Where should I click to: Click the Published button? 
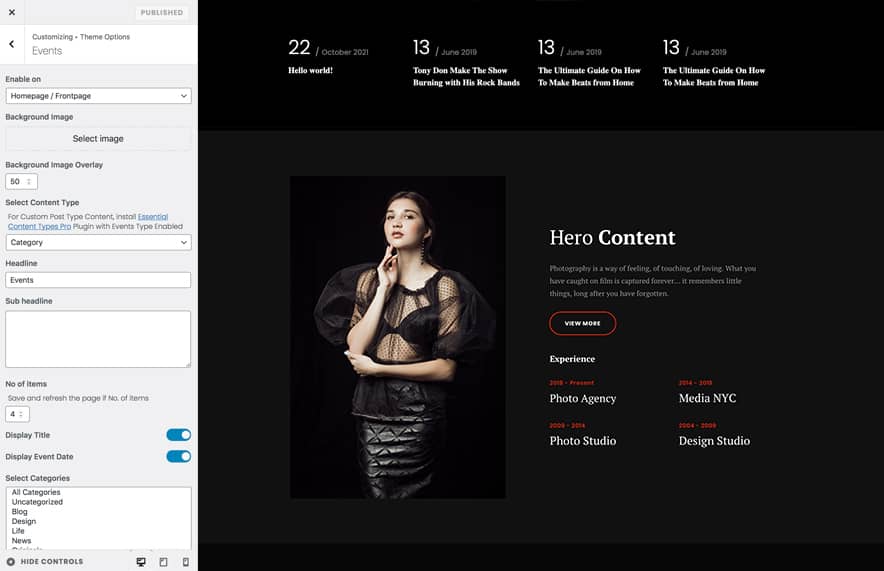coord(162,12)
